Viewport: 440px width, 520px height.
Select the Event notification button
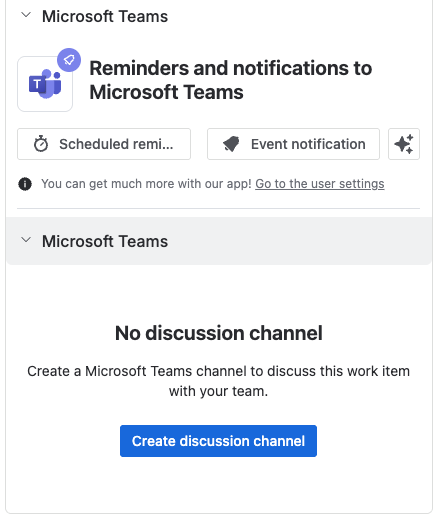[293, 144]
